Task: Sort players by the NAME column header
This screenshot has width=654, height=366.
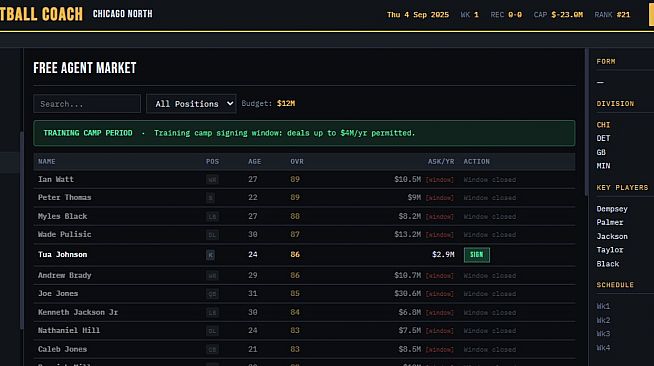Action: (x=47, y=161)
